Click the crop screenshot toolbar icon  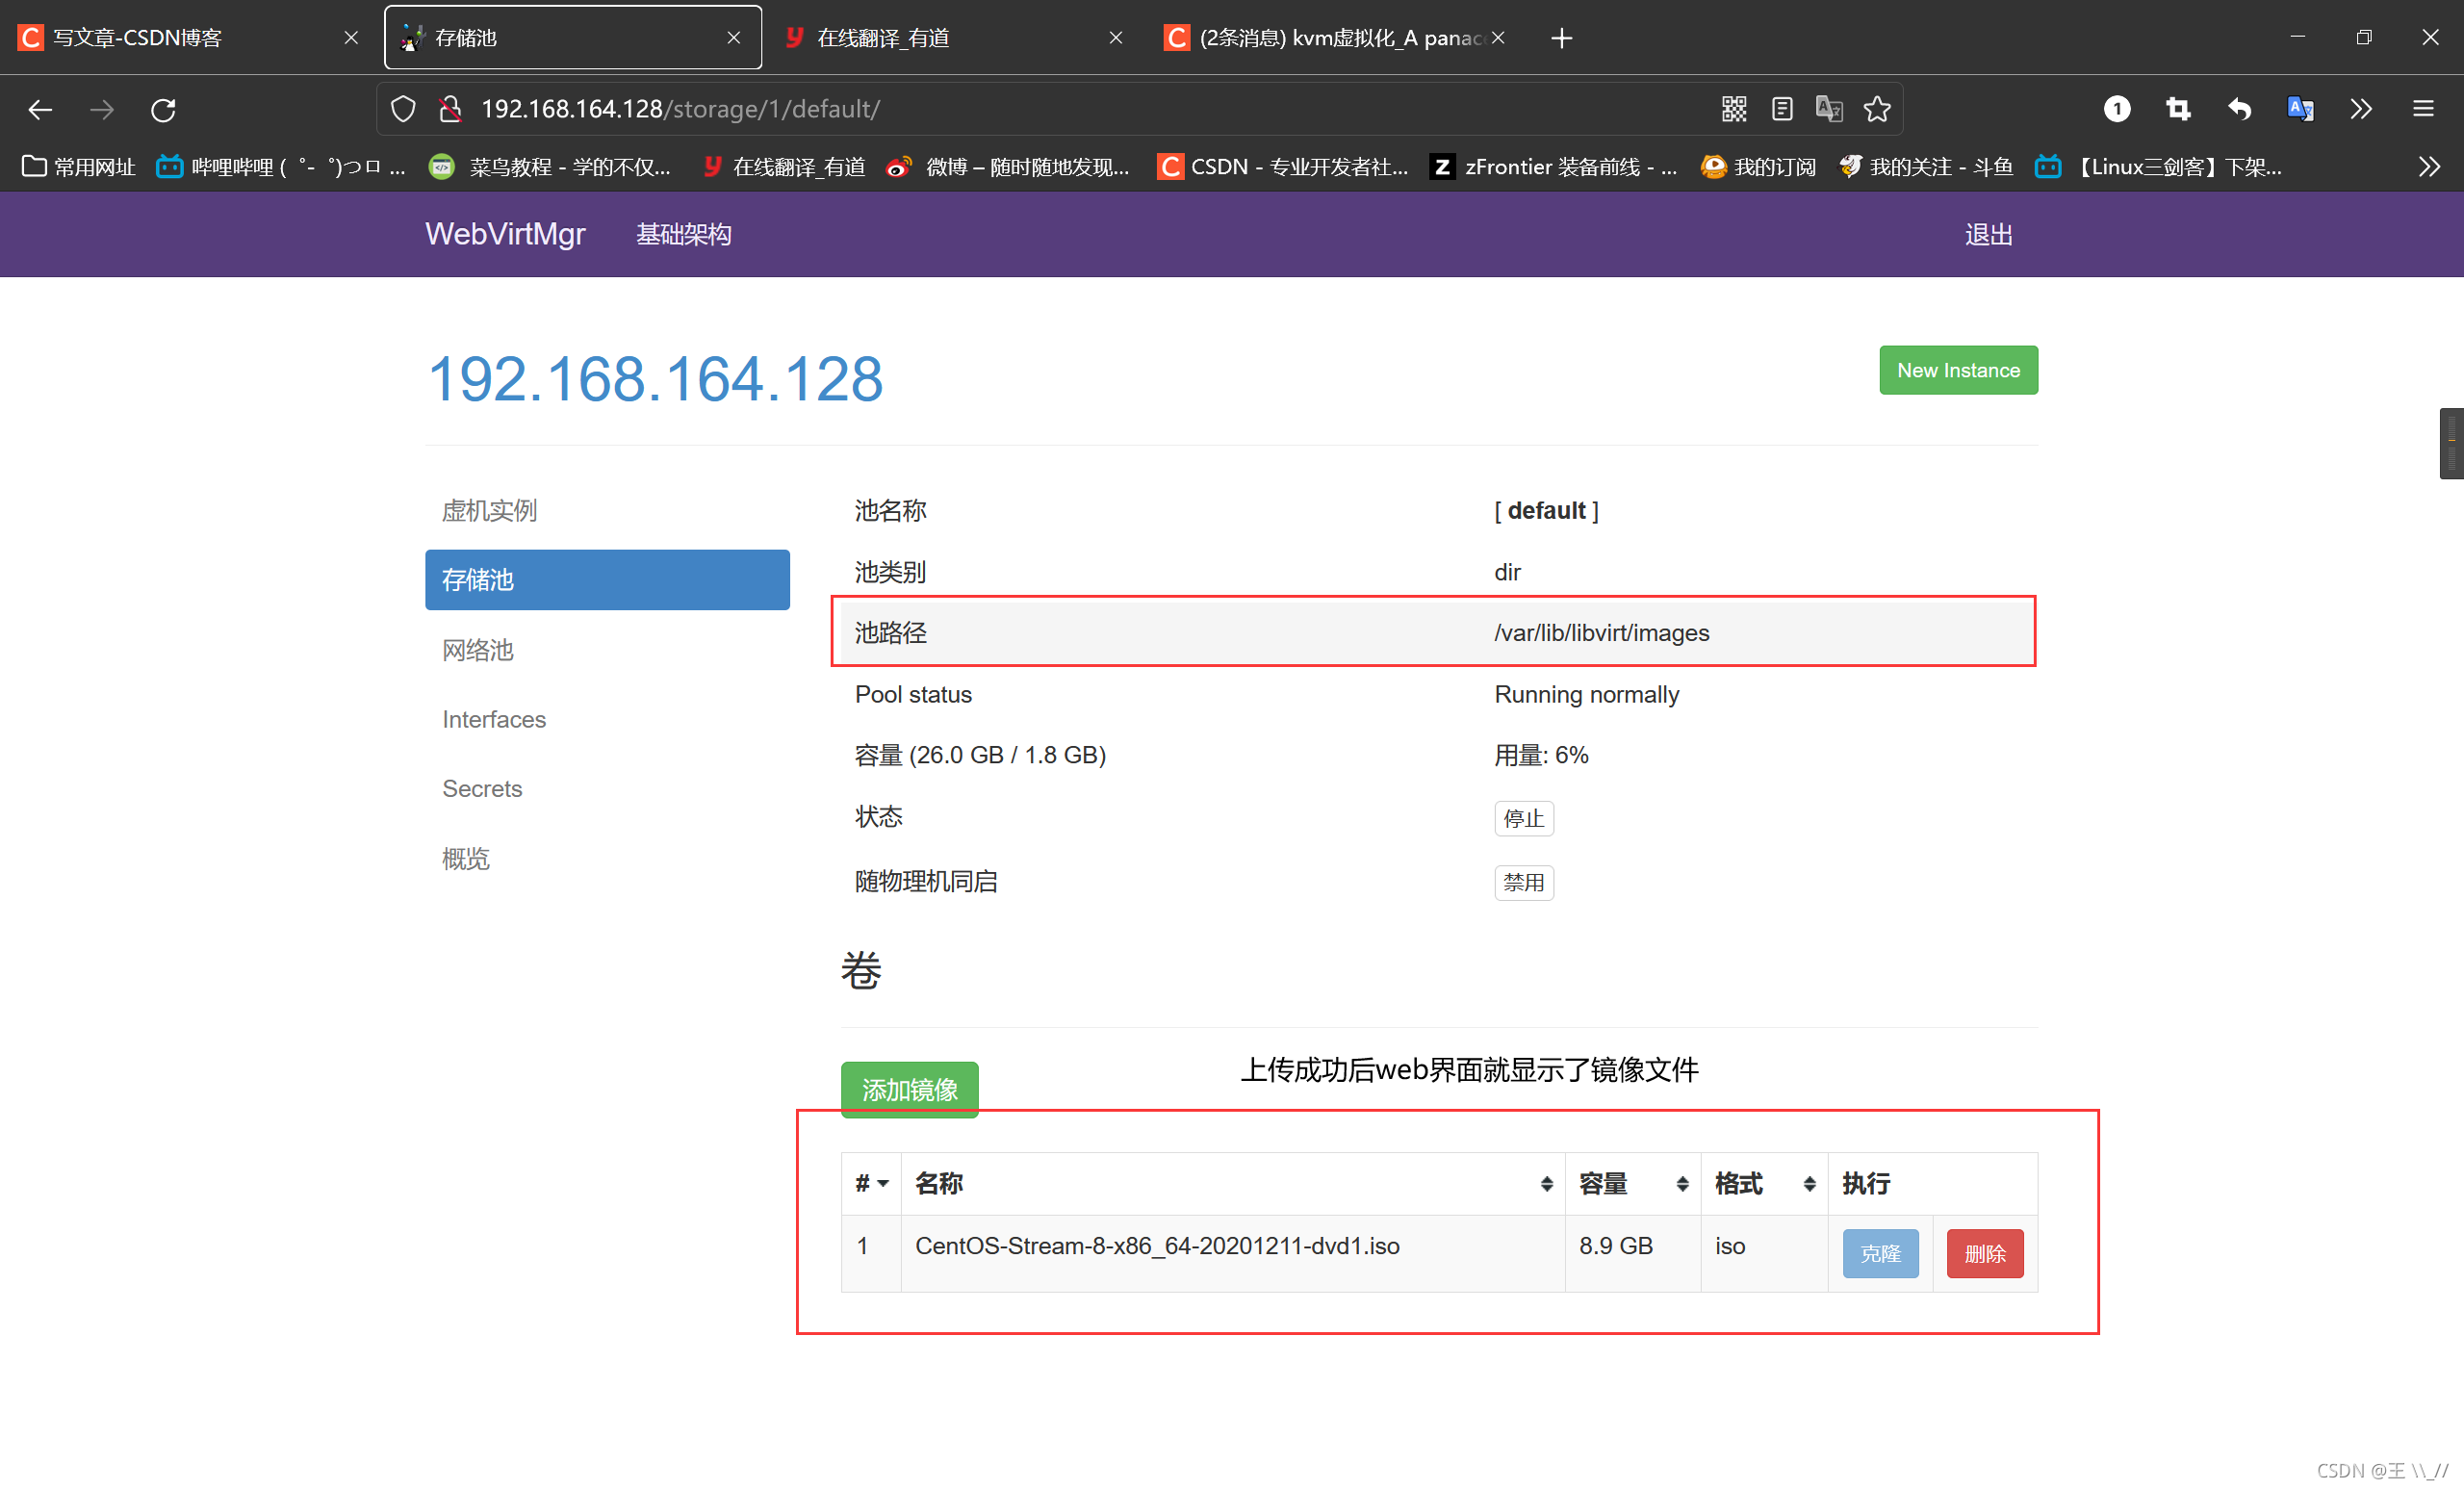(2178, 109)
